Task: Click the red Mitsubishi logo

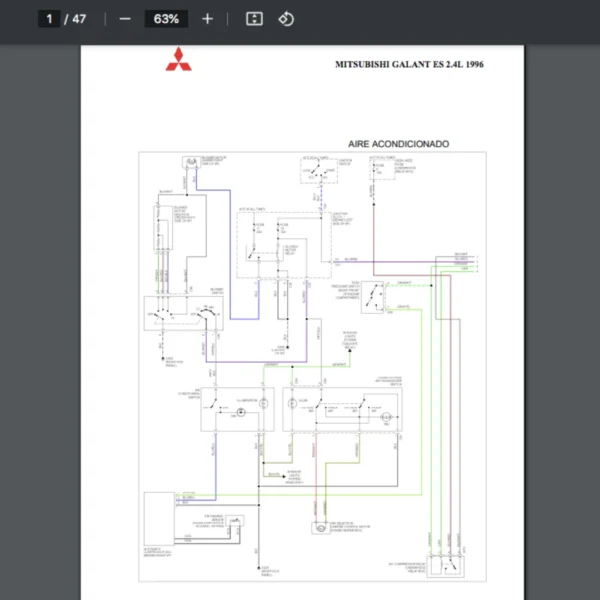Action: 177,59
